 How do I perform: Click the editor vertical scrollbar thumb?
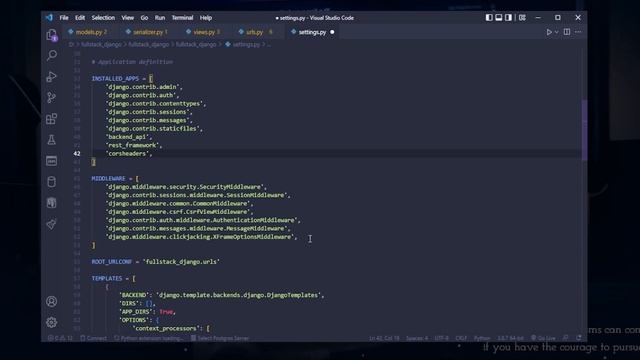point(584,130)
